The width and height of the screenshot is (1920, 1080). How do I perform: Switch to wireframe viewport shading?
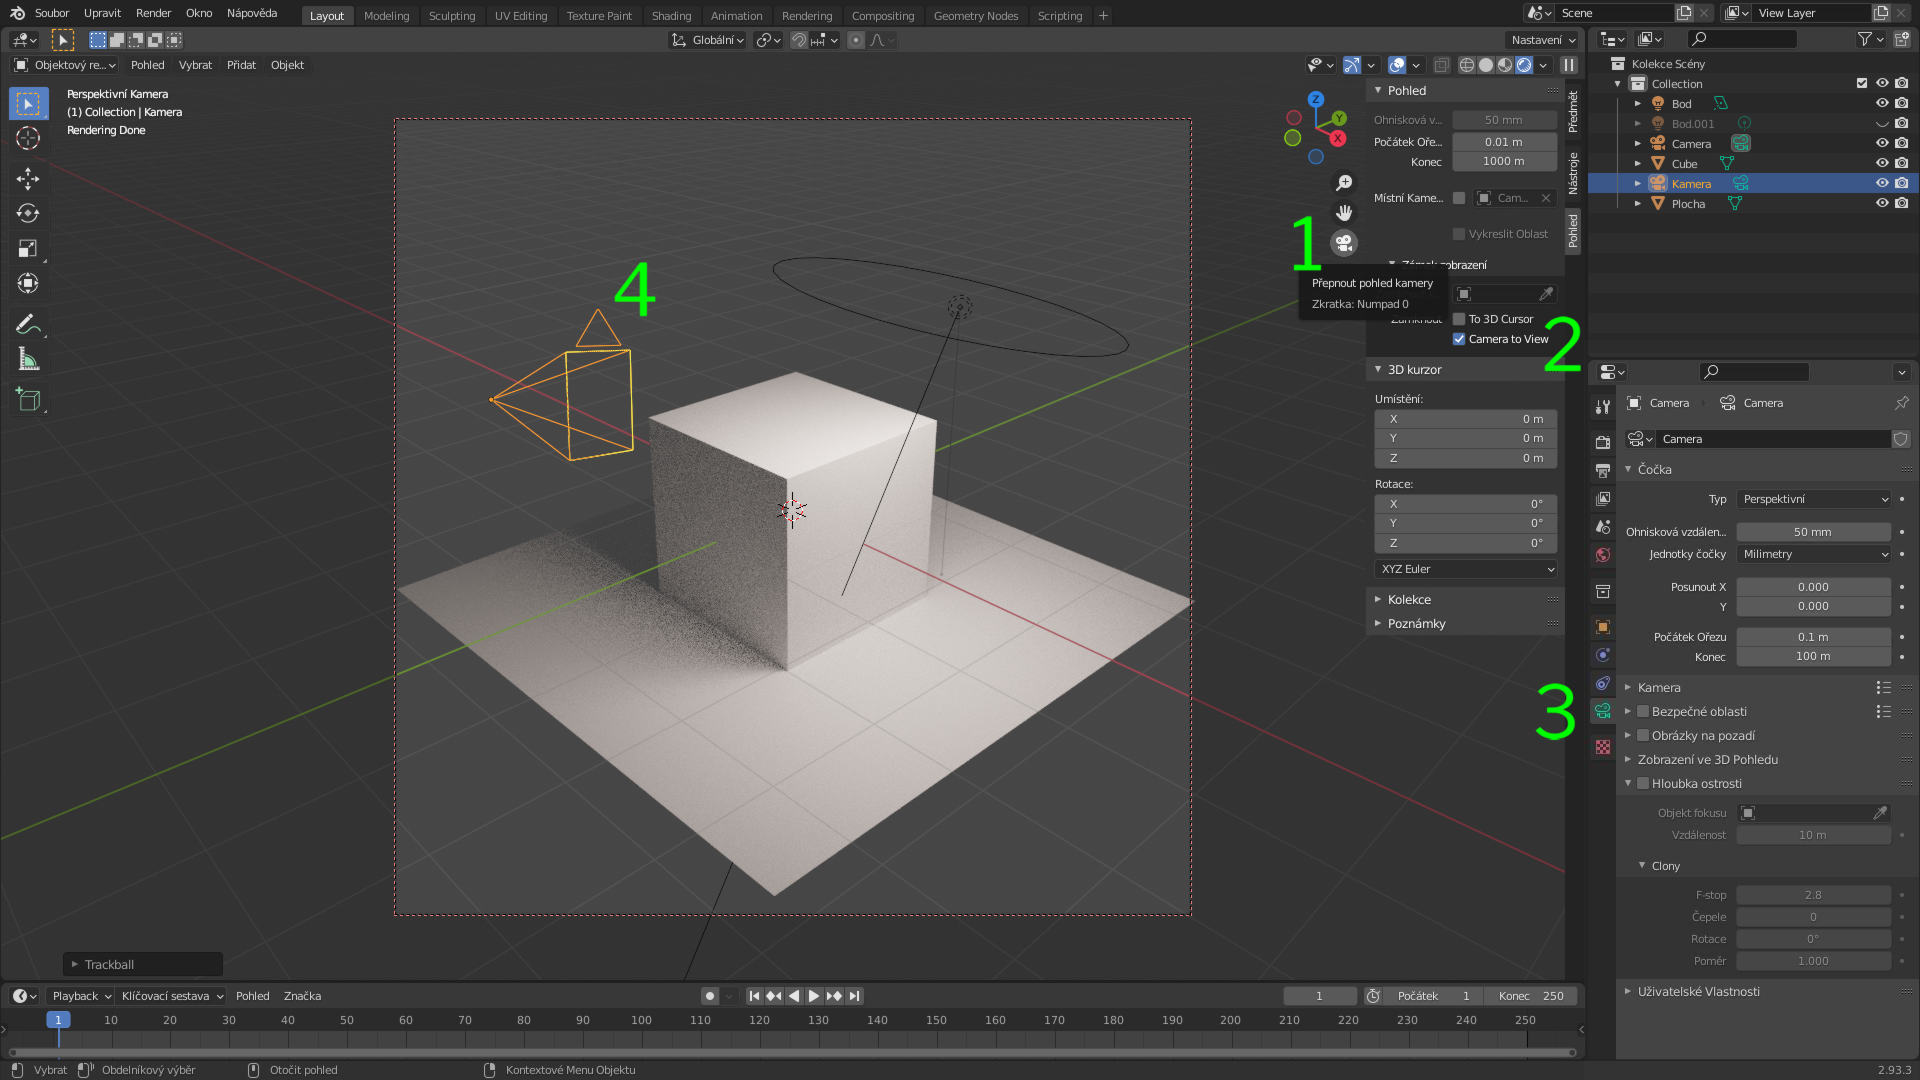(x=1467, y=65)
